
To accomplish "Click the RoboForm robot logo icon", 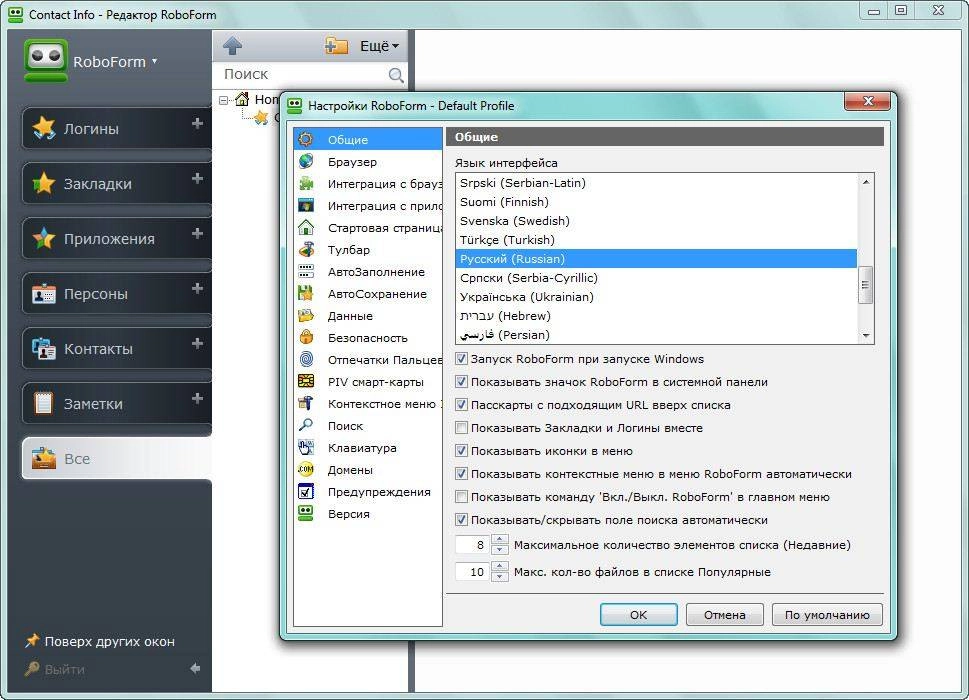I will [x=46, y=61].
